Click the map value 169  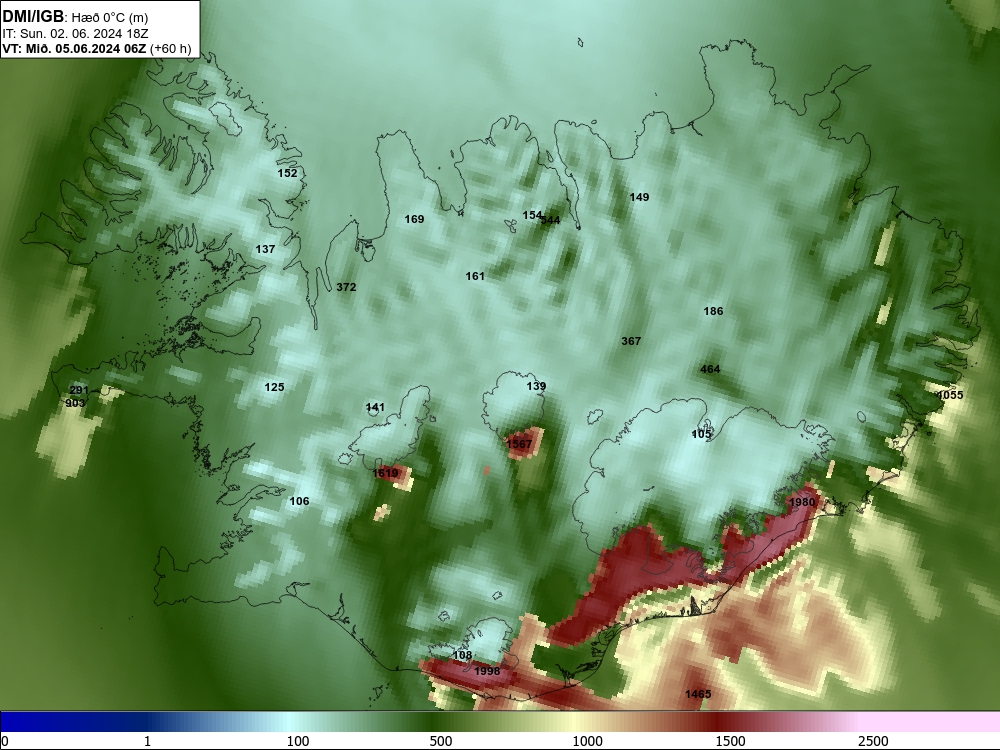pyautogui.click(x=415, y=219)
